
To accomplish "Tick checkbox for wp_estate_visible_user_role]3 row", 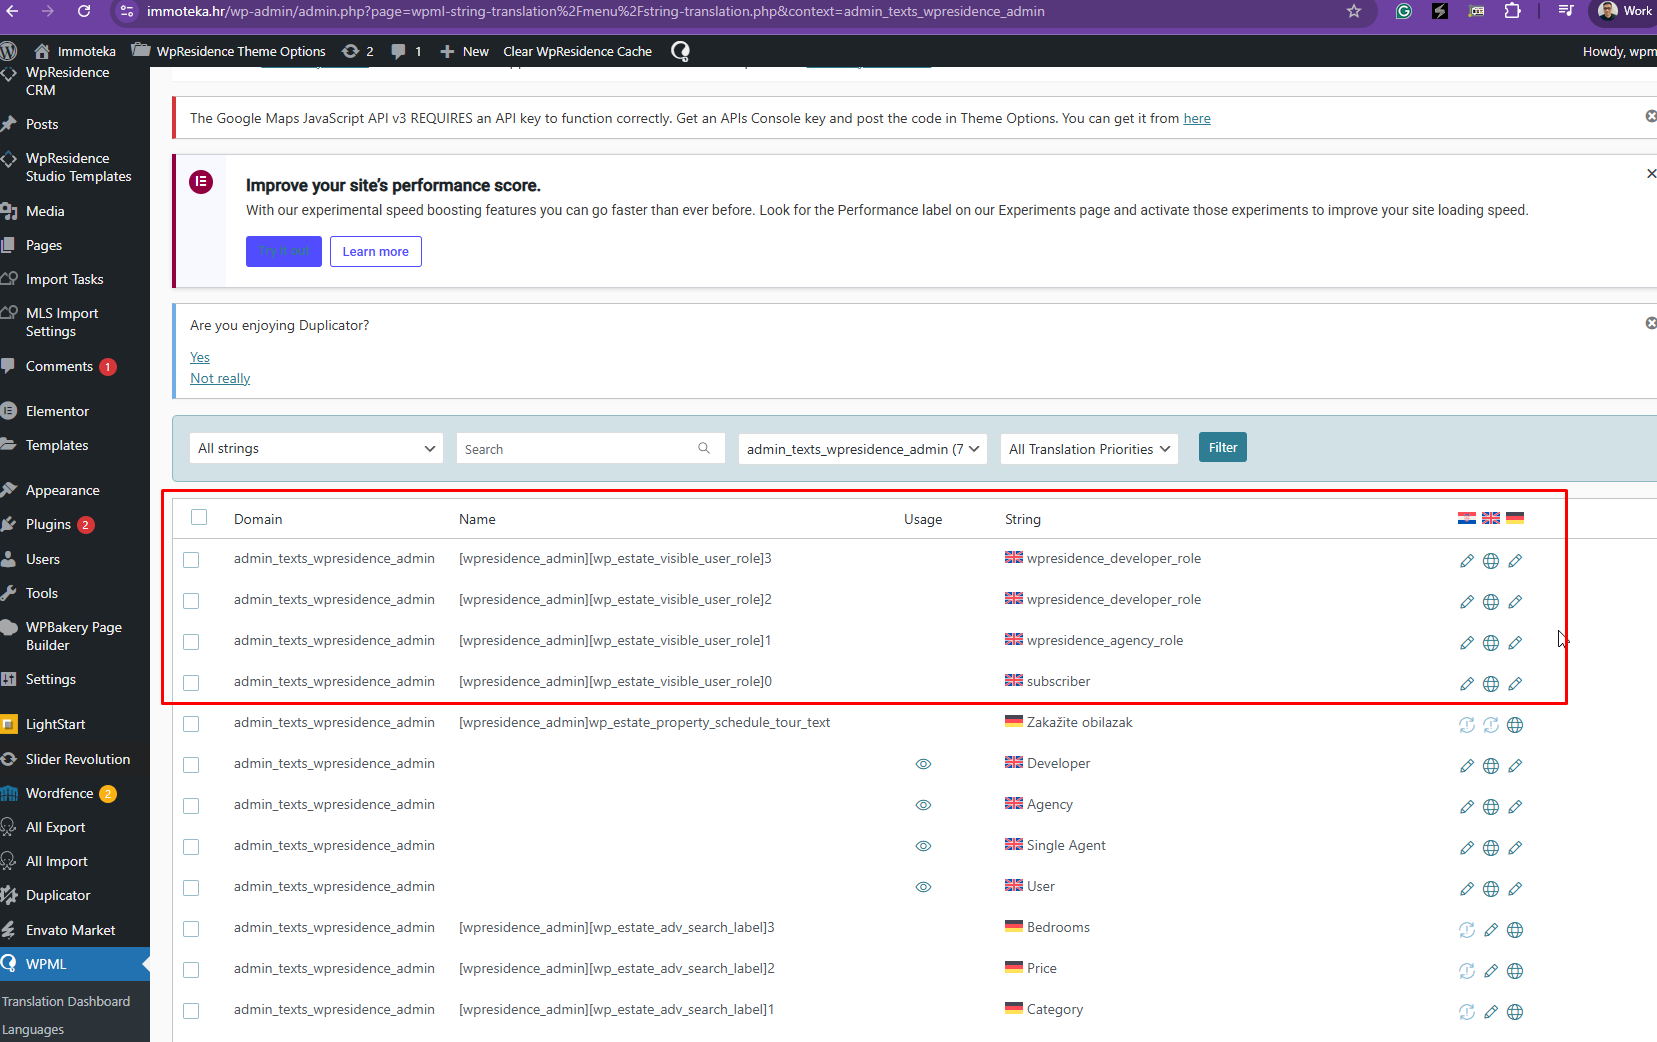I will pyautogui.click(x=191, y=560).
